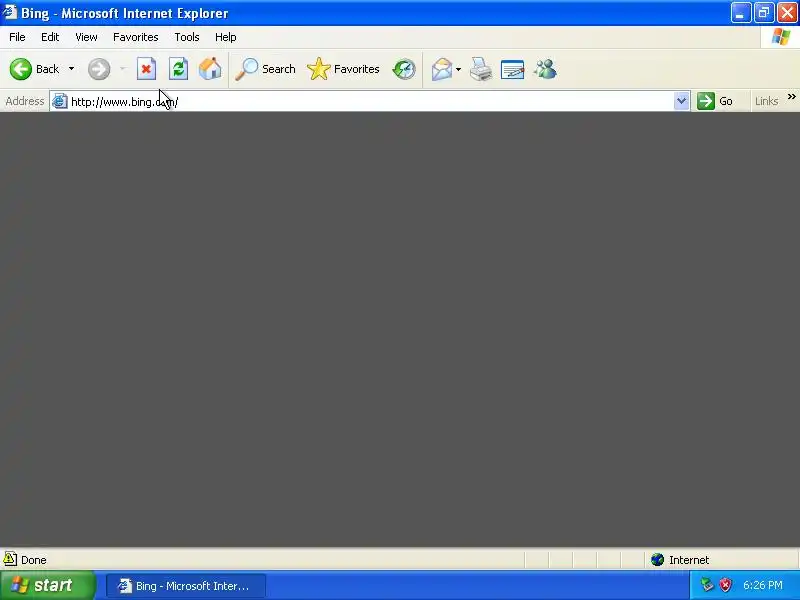Open the Favorites menu in menu bar
Image resolution: width=800 pixels, height=600 pixels.
click(x=136, y=37)
